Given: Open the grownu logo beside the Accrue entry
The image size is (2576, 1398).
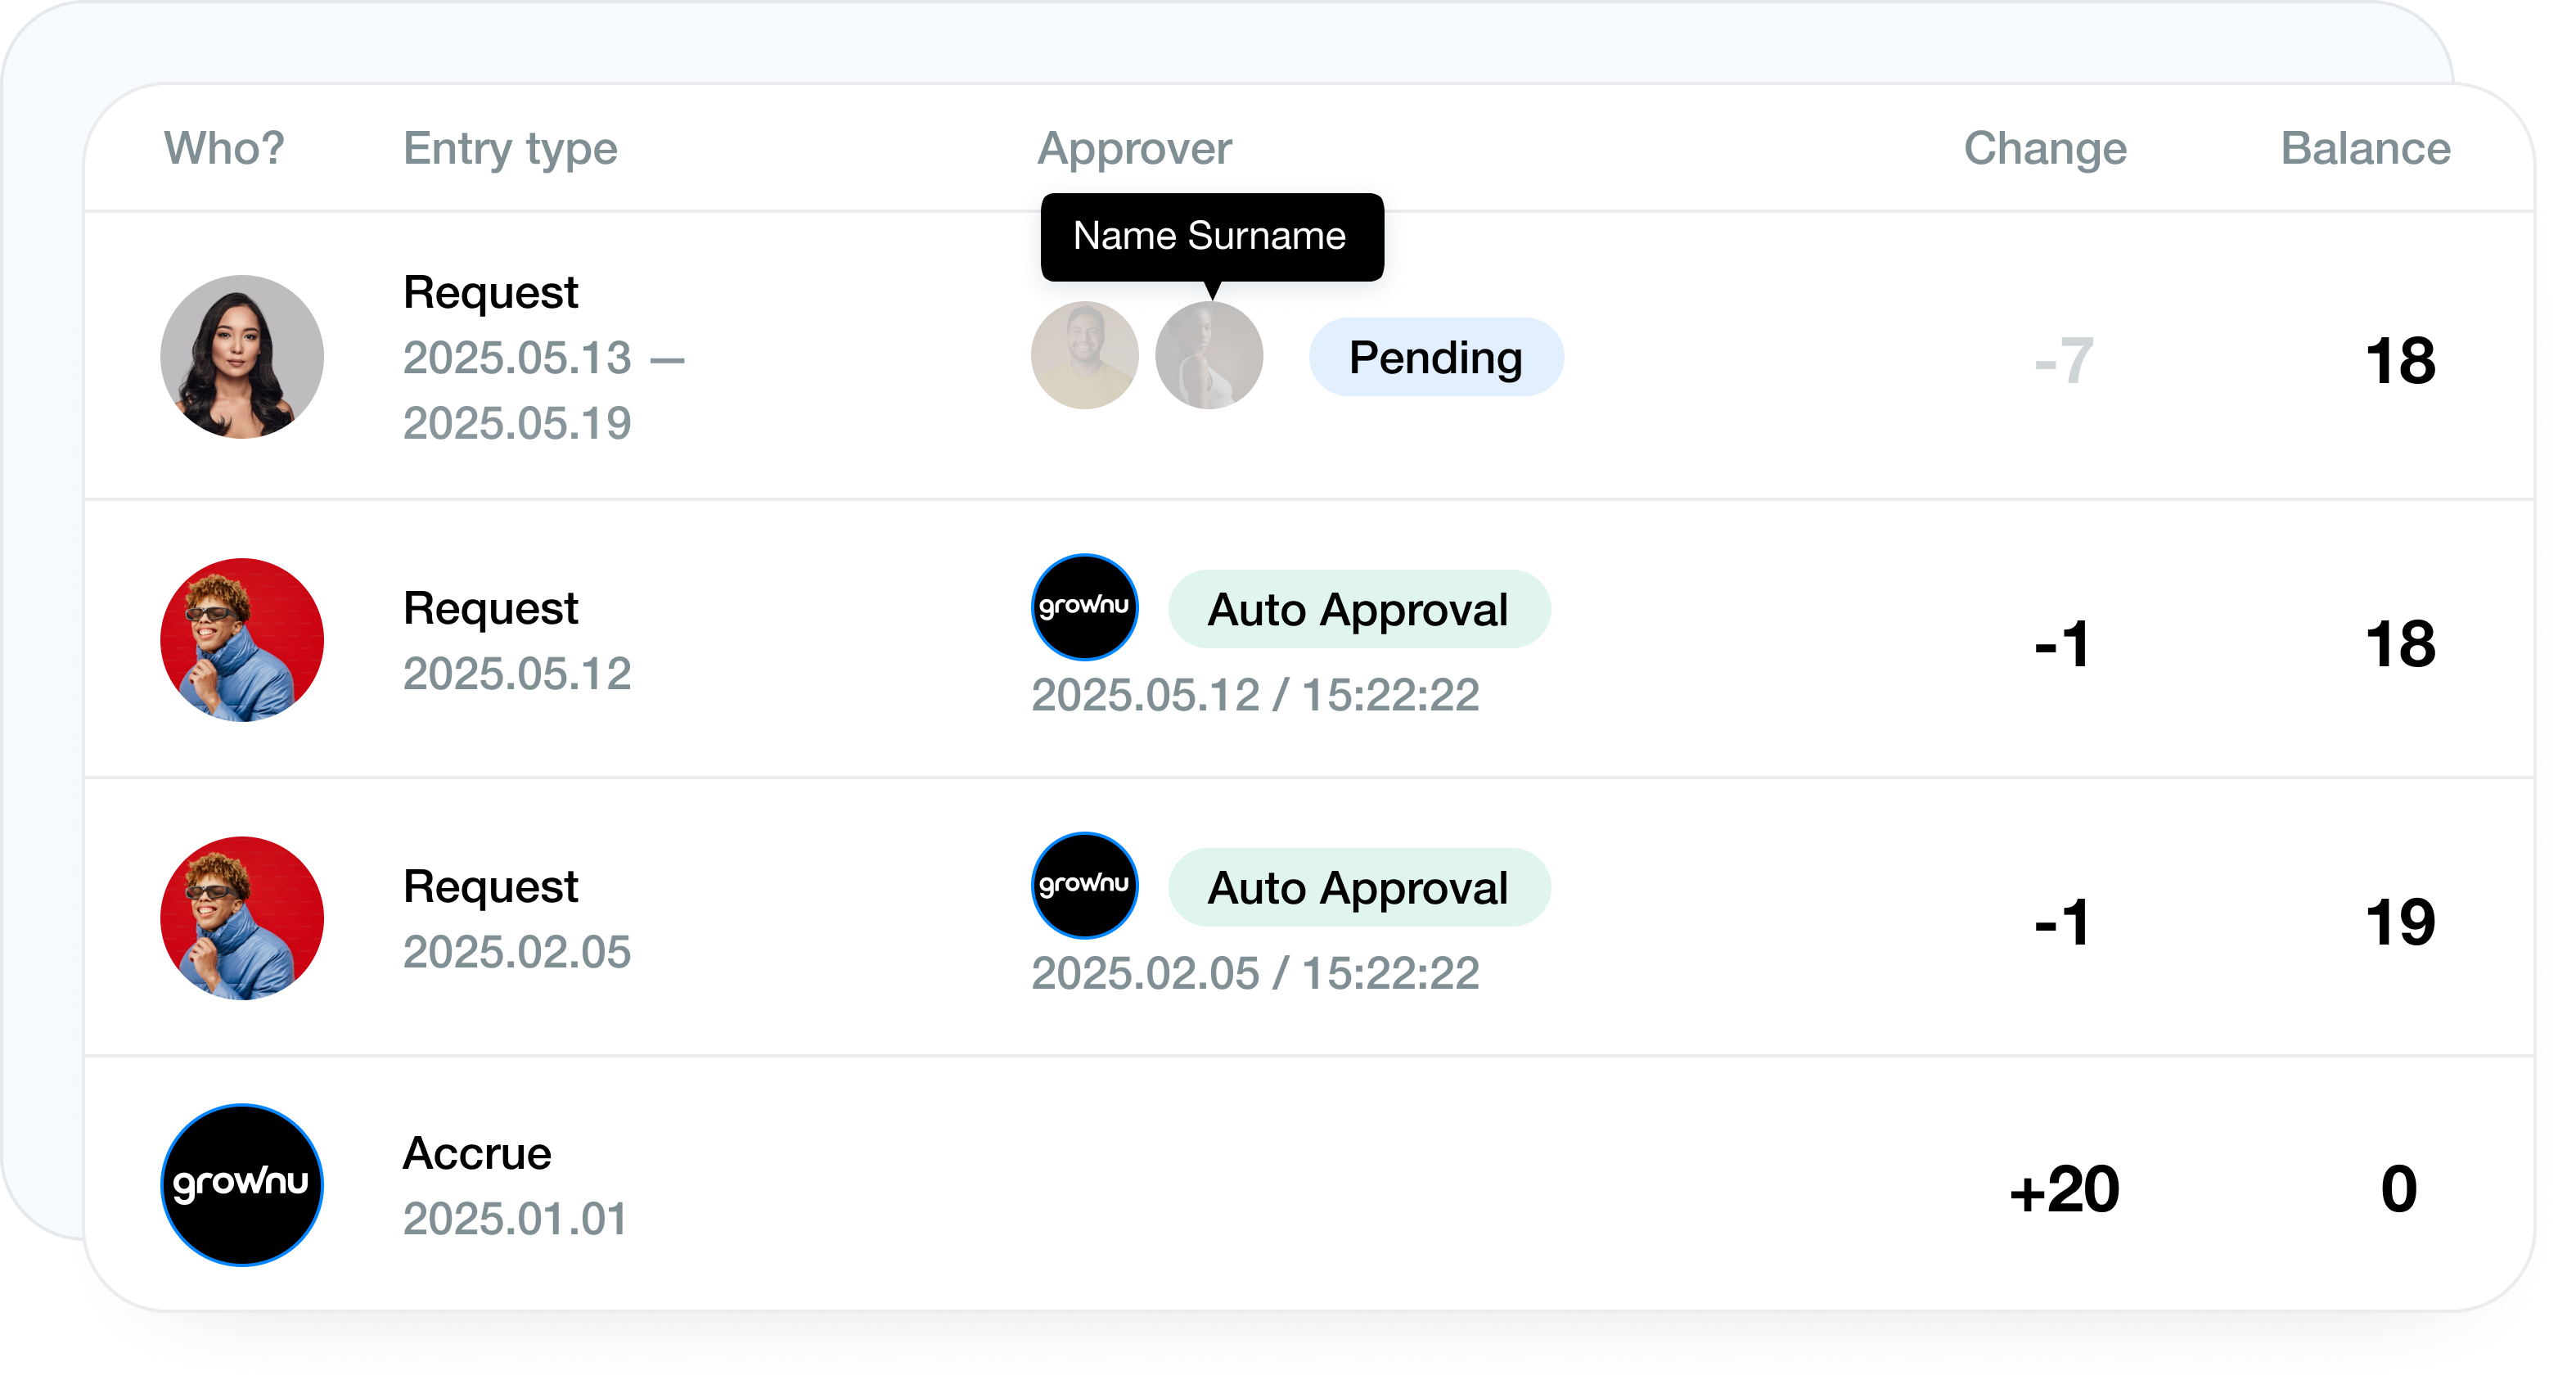Looking at the screenshot, I should [242, 1185].
